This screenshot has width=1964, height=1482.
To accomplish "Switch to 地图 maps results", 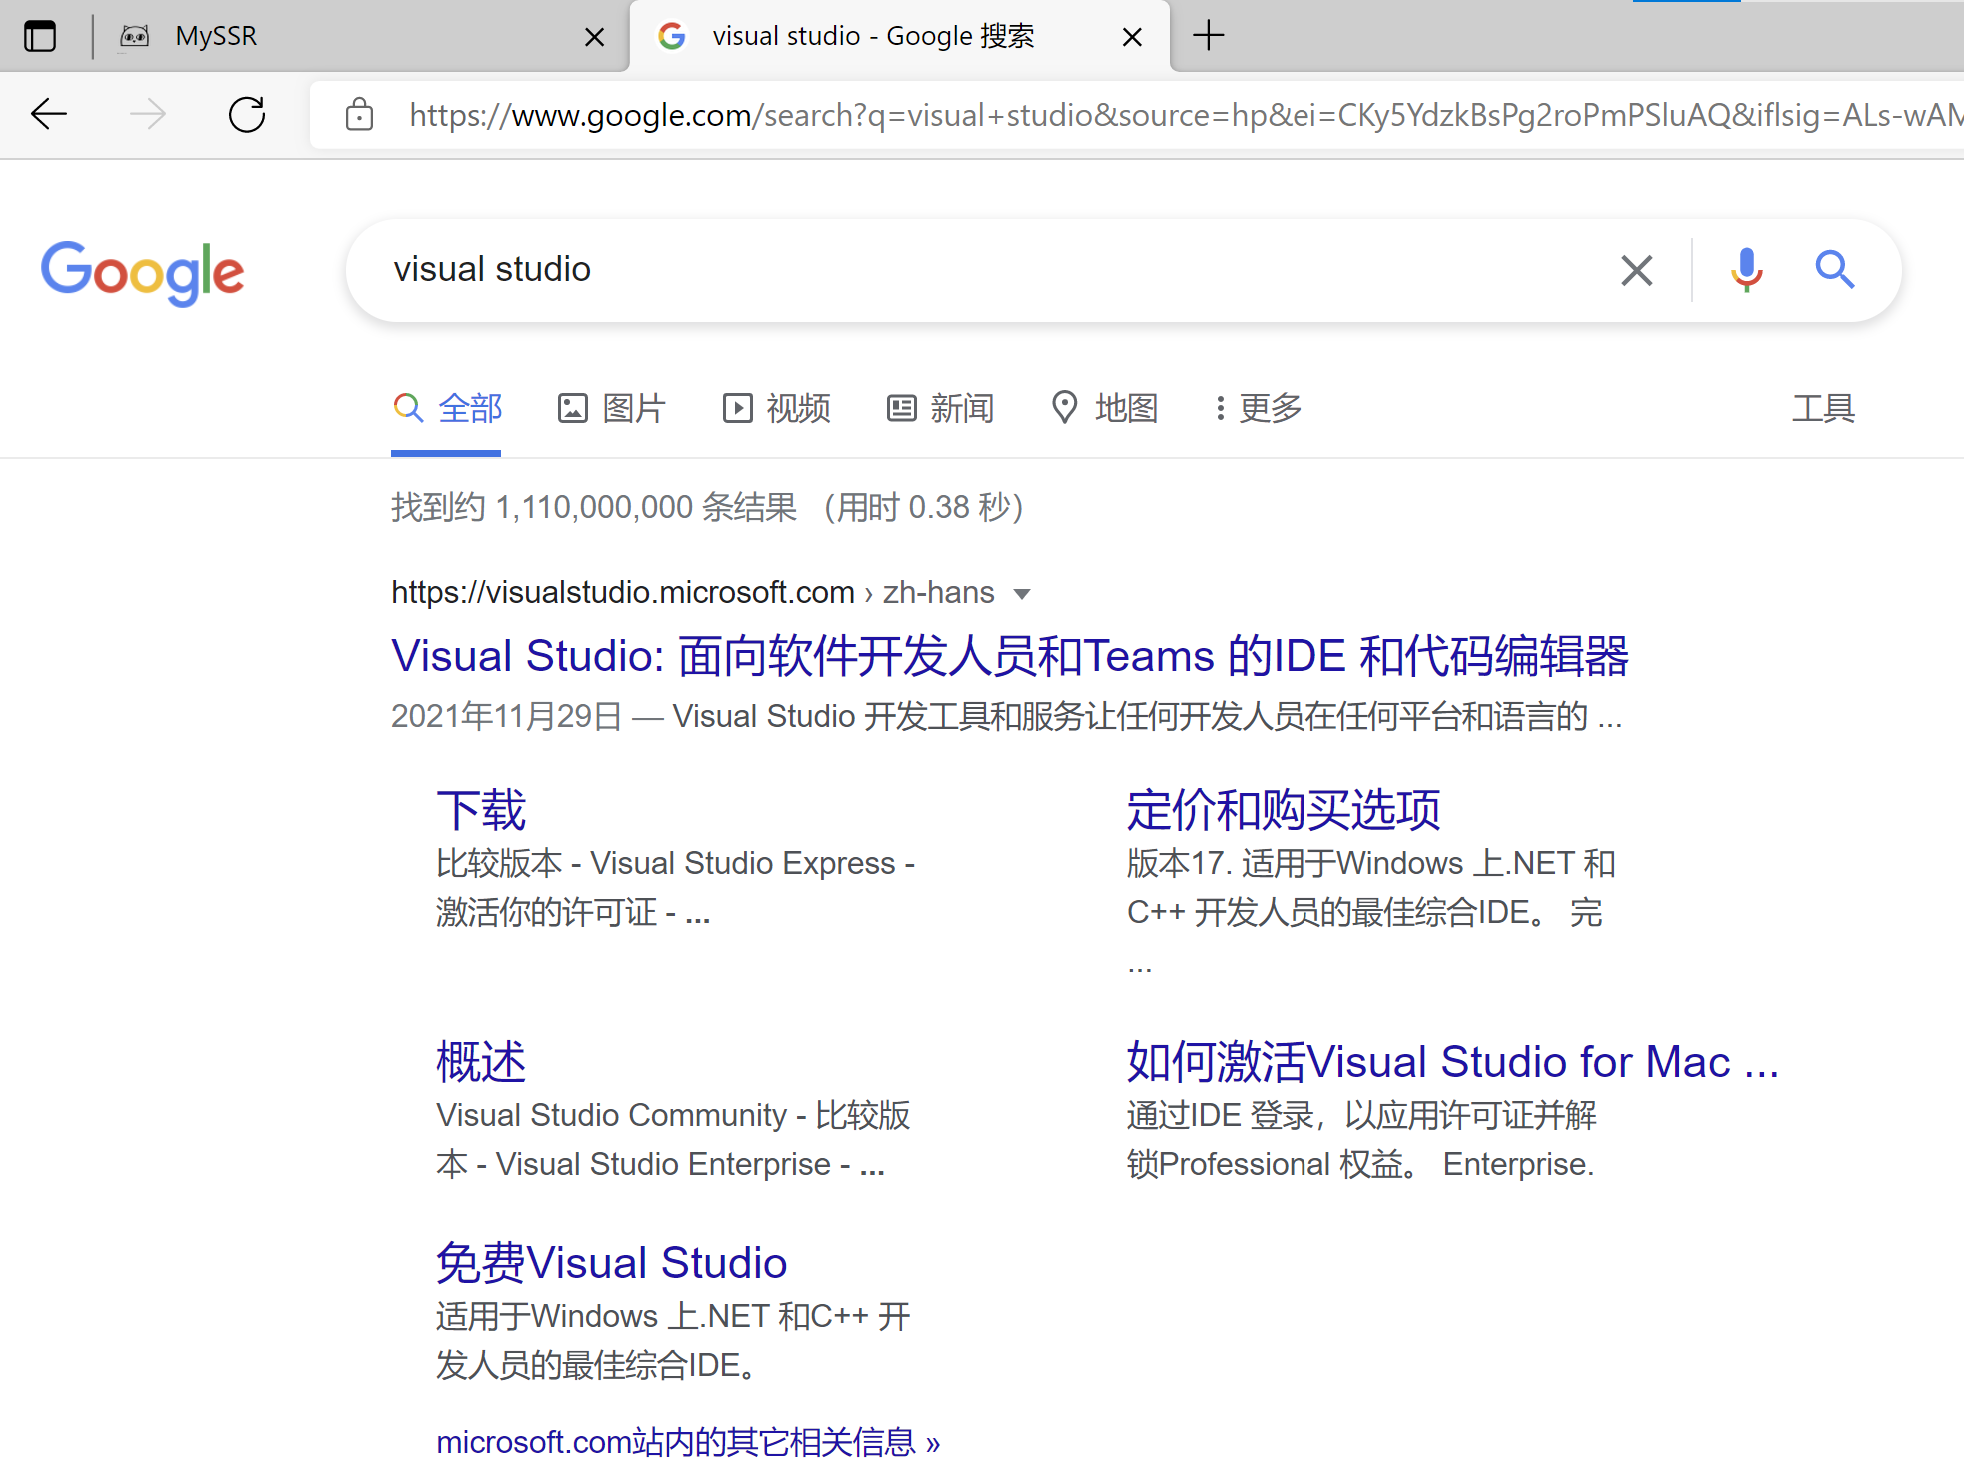I will click(1104, 409).
